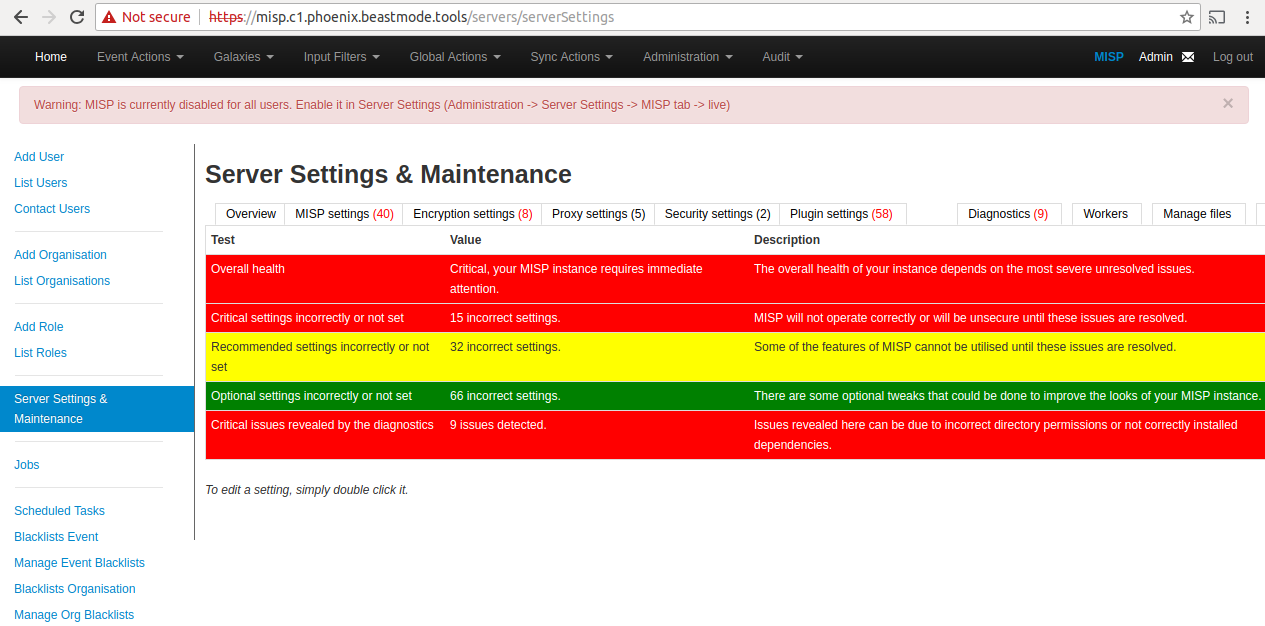
Task: Open the MISP settings (40) tab
Action: 344,214
